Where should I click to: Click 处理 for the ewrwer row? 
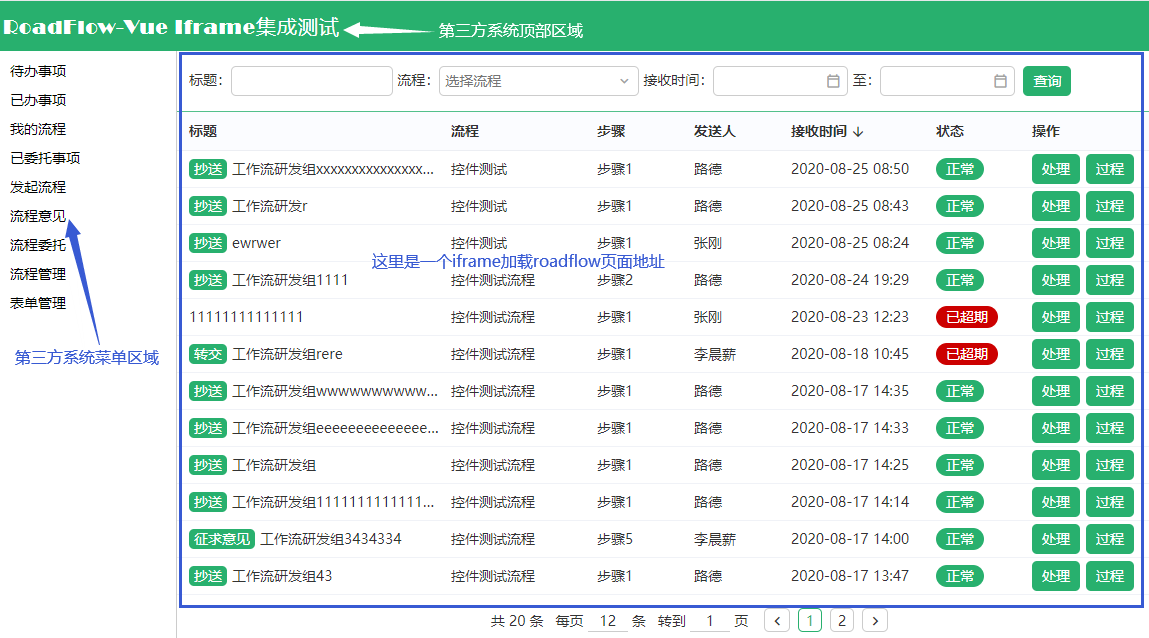click(x=1056, y=243)
